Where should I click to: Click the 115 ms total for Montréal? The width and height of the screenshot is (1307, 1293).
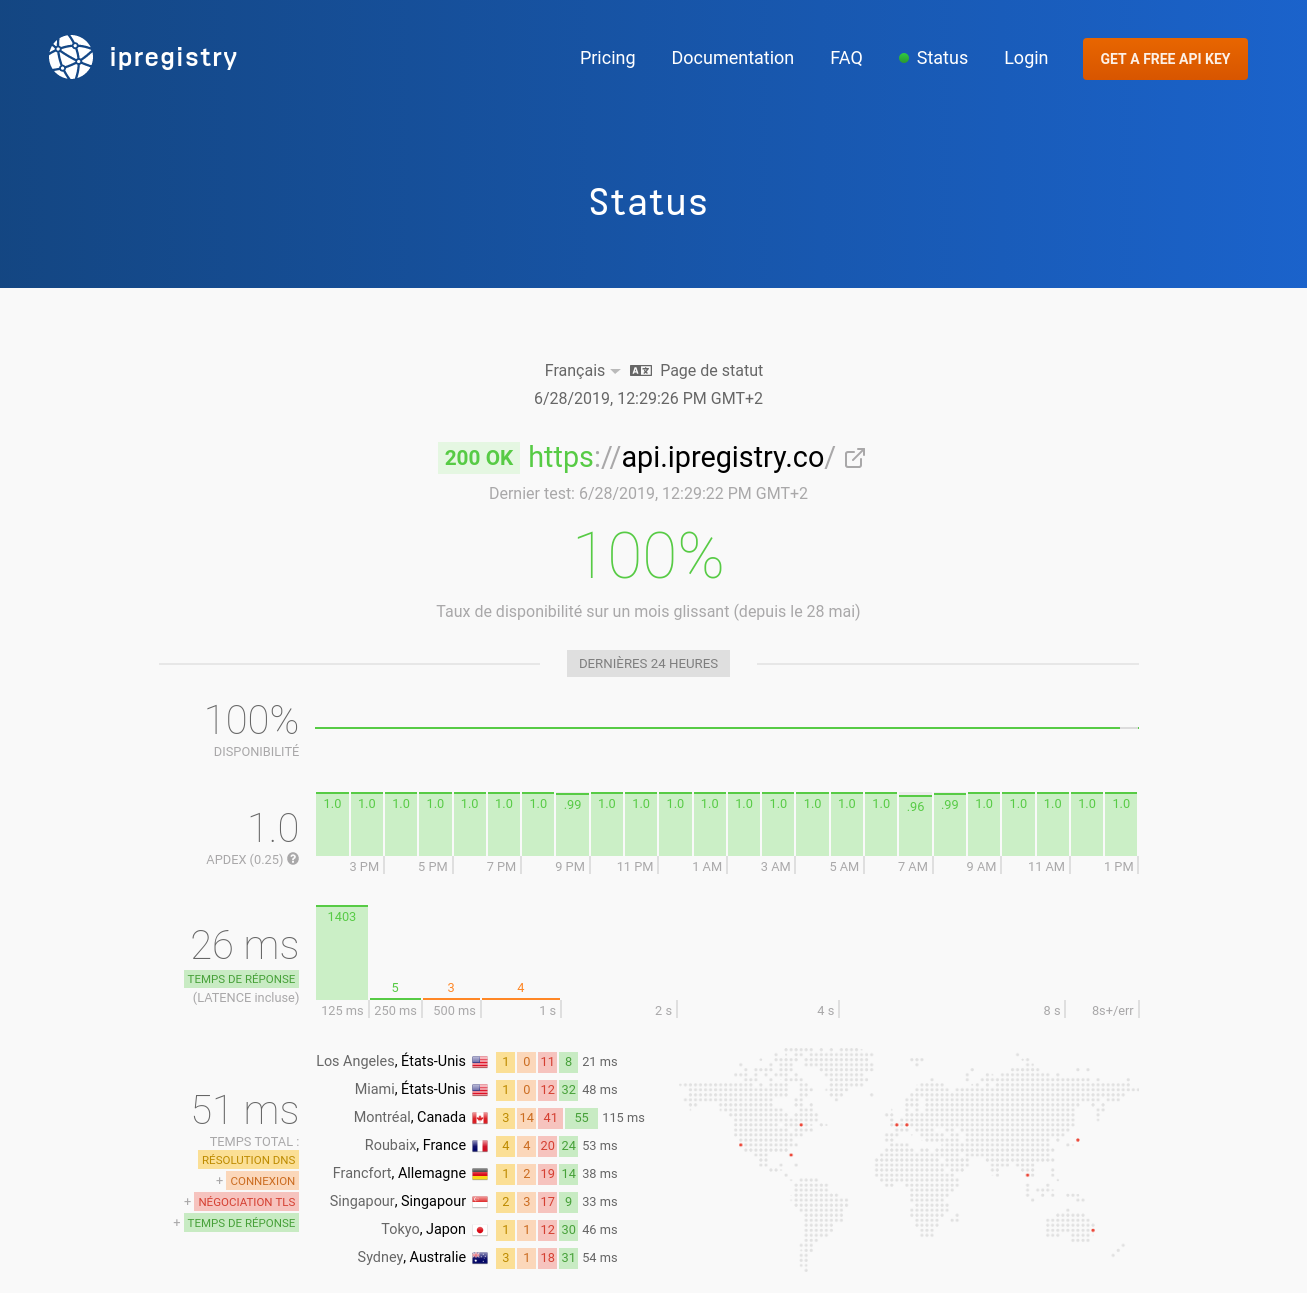(x=623, y=1118)
